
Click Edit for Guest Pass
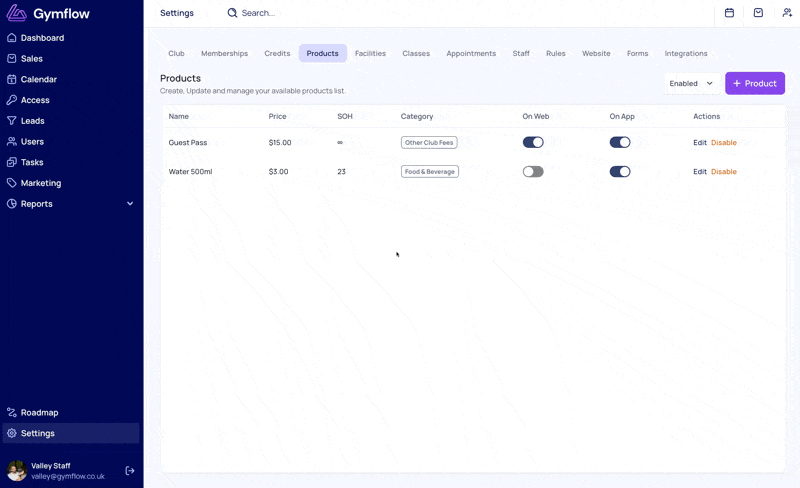click(x=700, y=143)
